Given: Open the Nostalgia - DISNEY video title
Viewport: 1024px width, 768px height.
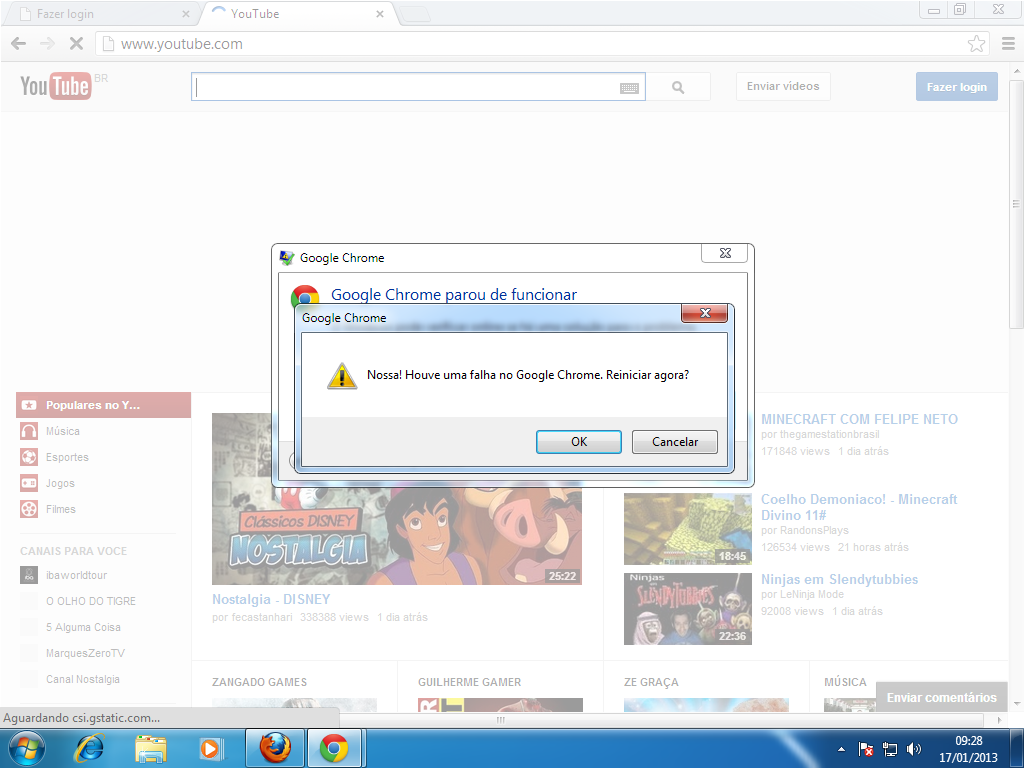Looking at the screenshot, I should tap(271, 599).
